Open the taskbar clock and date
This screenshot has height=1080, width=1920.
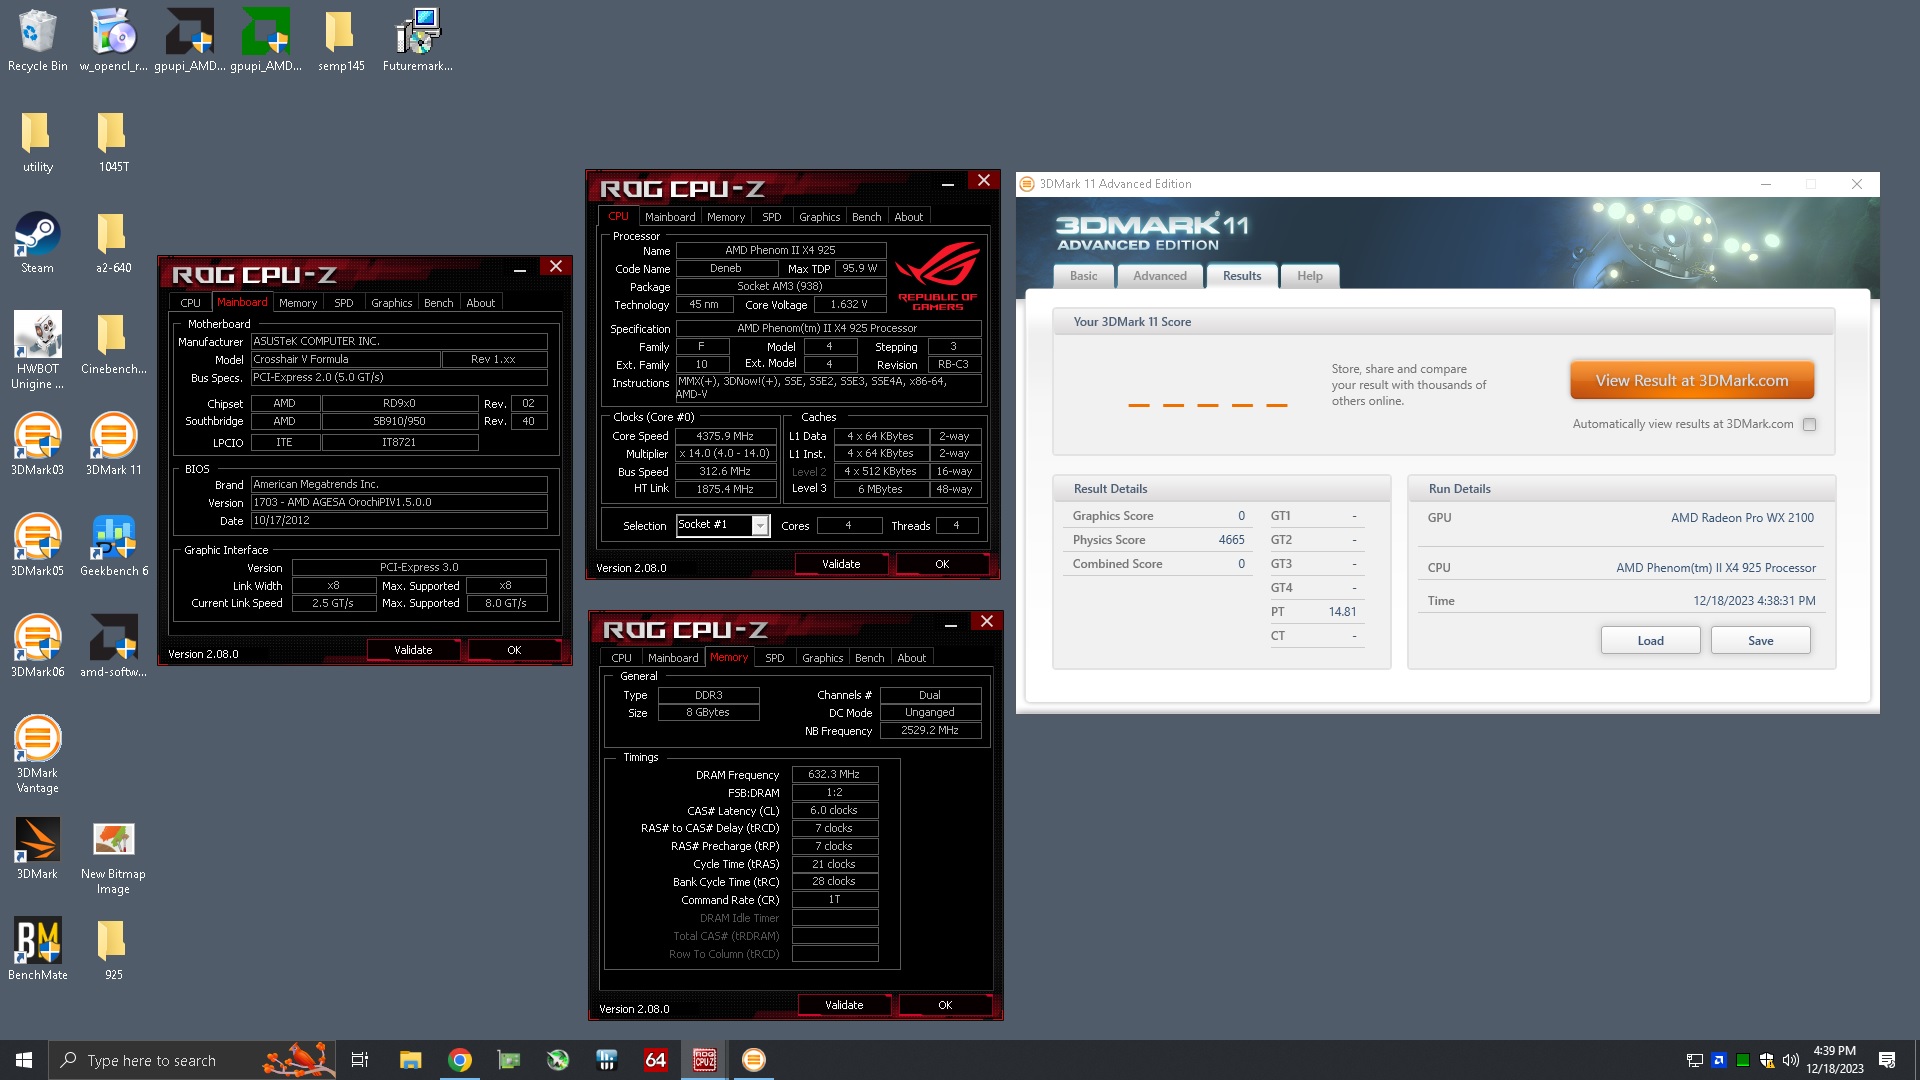(1835, 1060)
